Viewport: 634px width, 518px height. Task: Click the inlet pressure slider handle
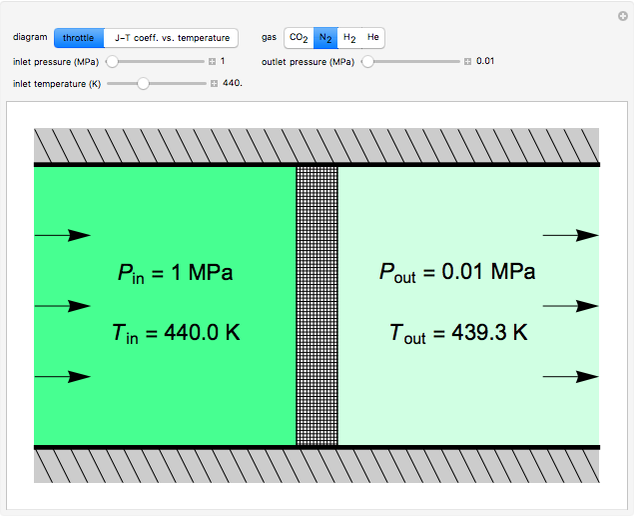(112, 61)
